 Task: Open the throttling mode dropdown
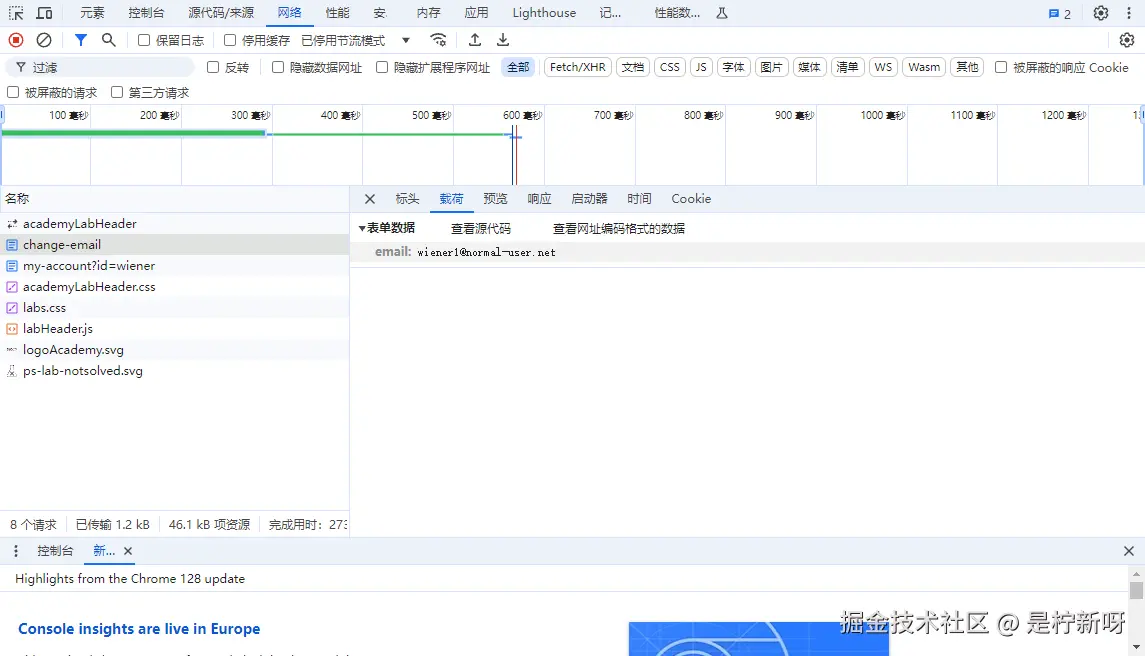click(356, 40)
